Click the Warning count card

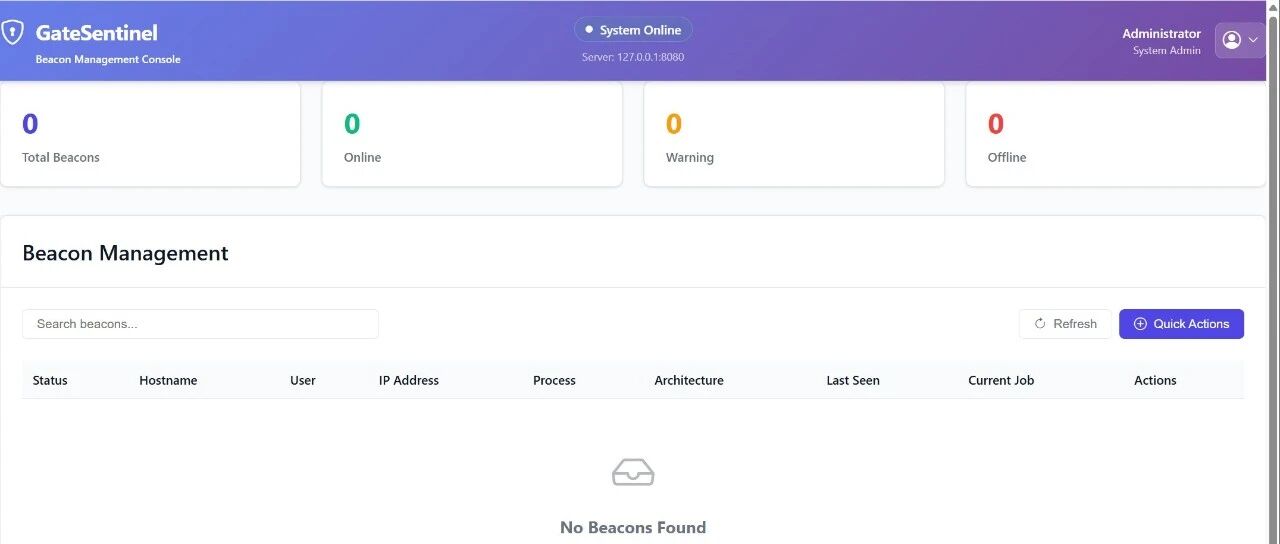pyautogui.click(x=794, y=134)
